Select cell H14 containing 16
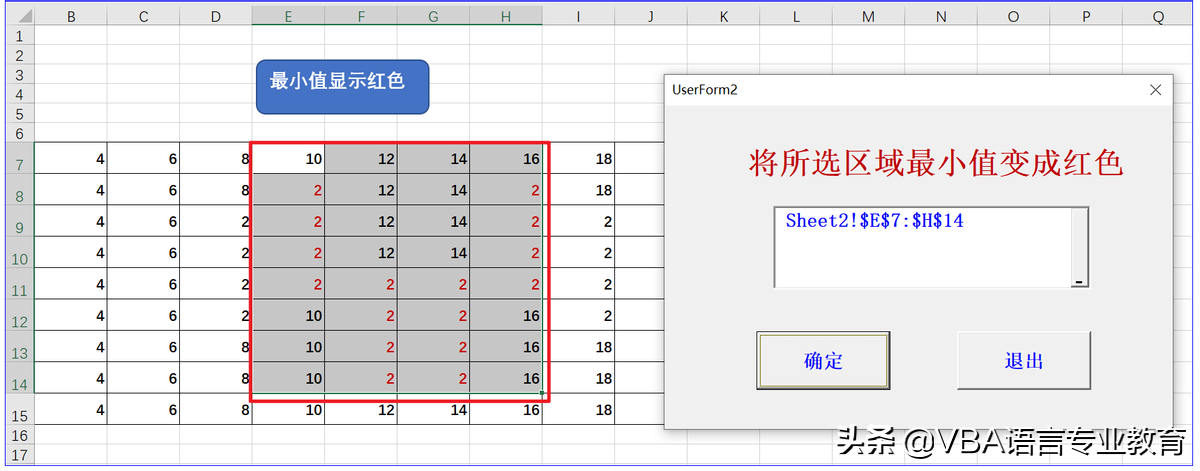 pyautogui.click(x=506, y=378)
